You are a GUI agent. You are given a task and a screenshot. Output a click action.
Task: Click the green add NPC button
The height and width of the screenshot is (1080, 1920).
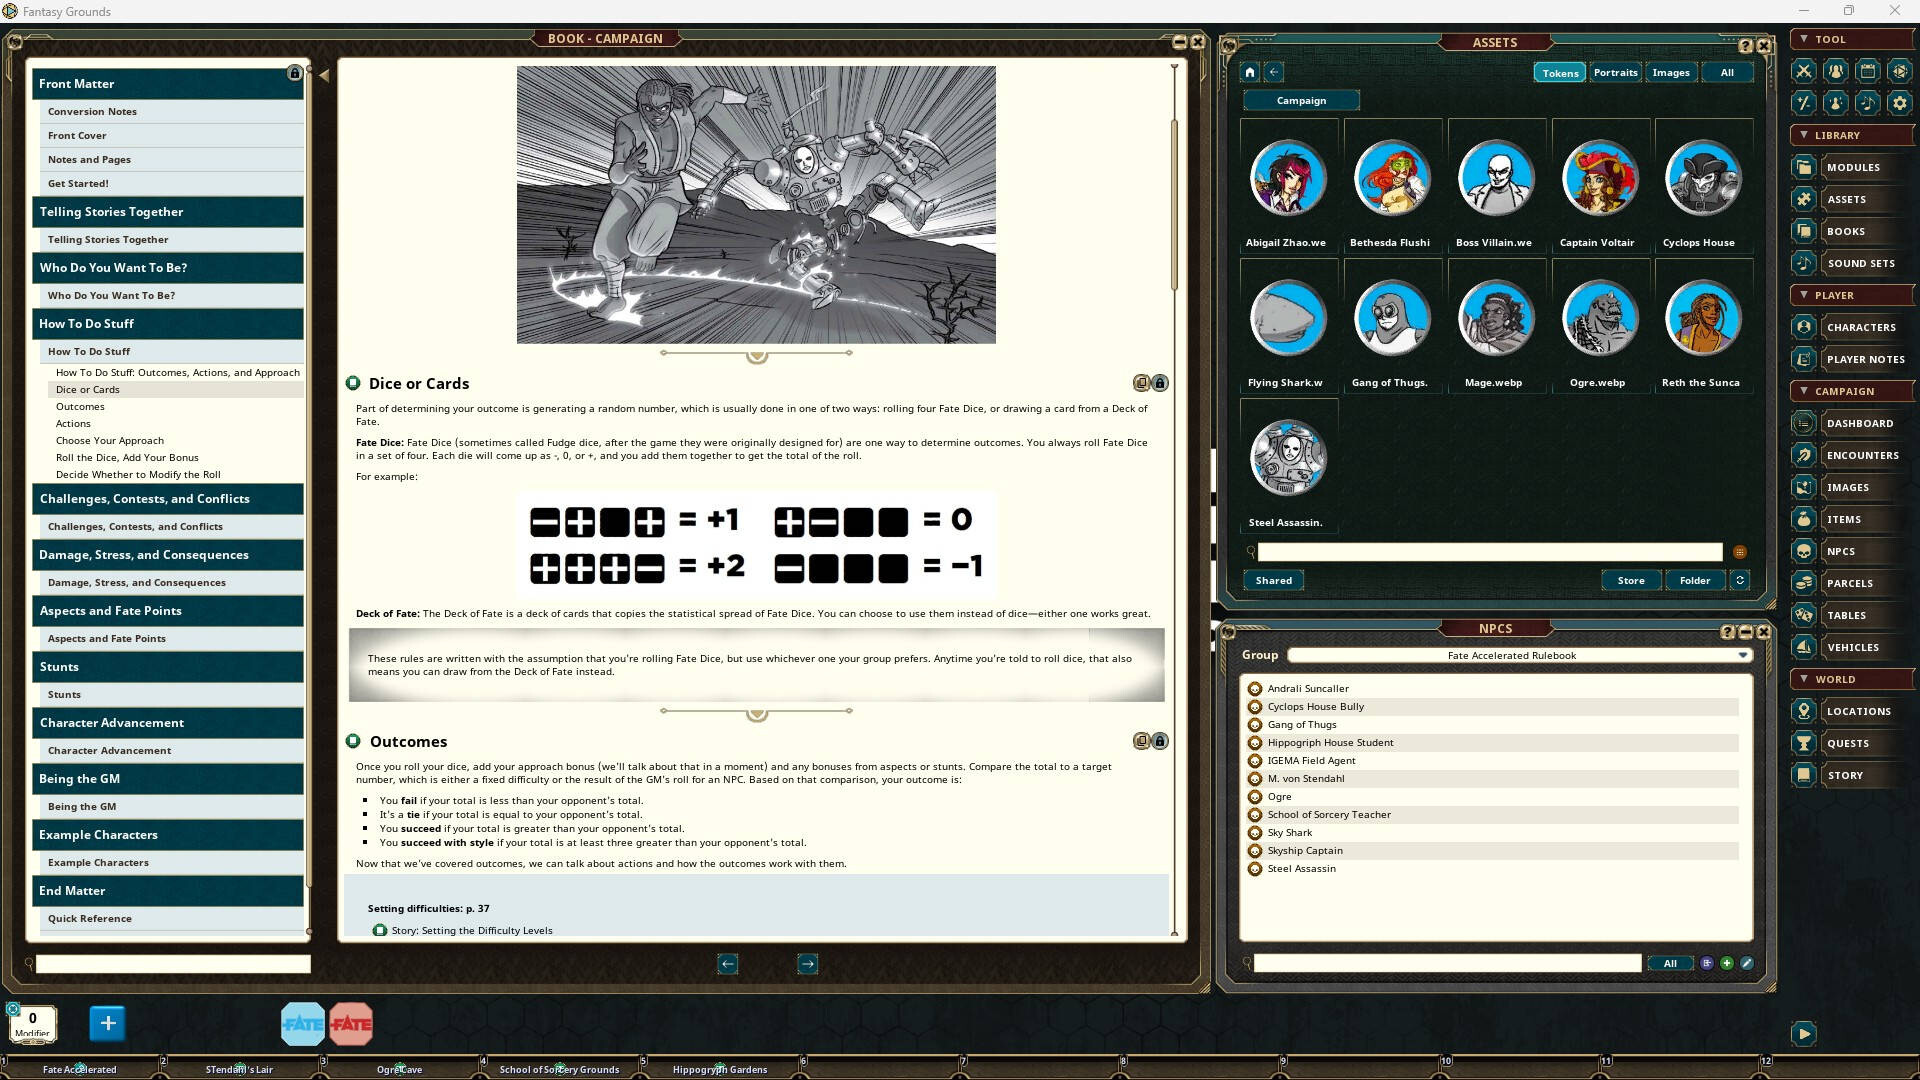click(x=1727, y=963)
